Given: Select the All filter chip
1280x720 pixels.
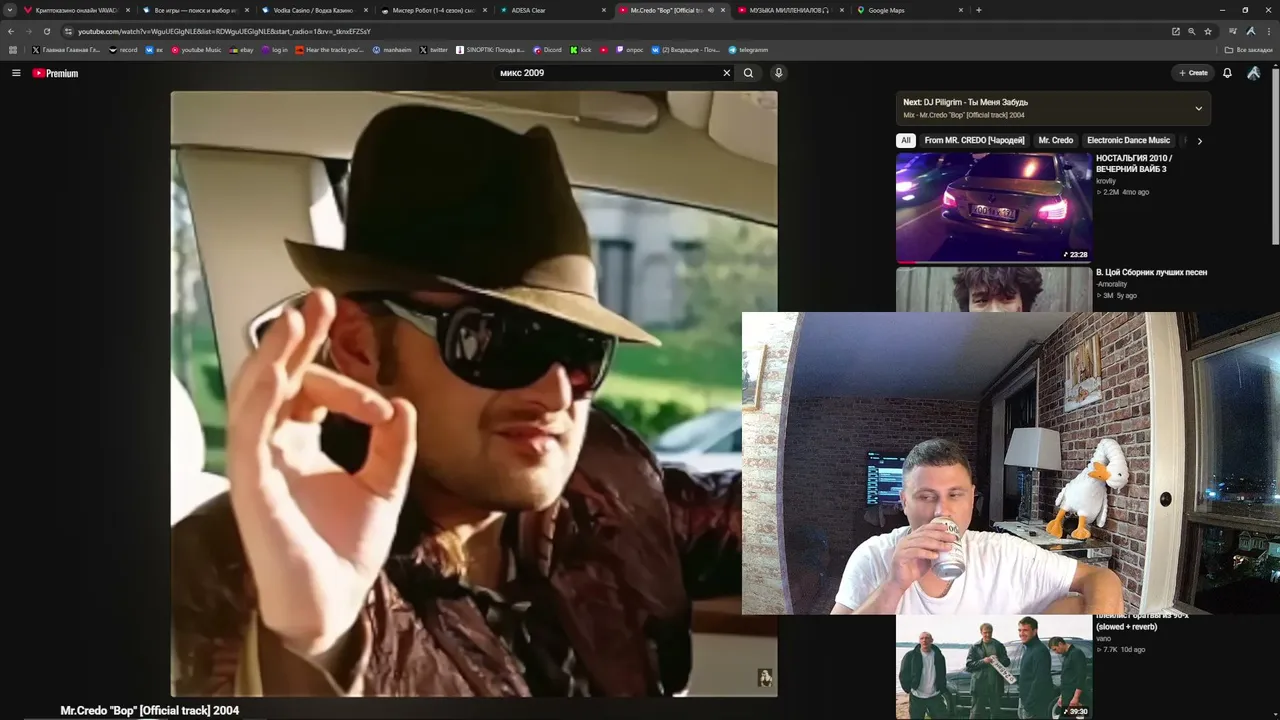Looking at the screenshot, I should (x=906, y=141).
